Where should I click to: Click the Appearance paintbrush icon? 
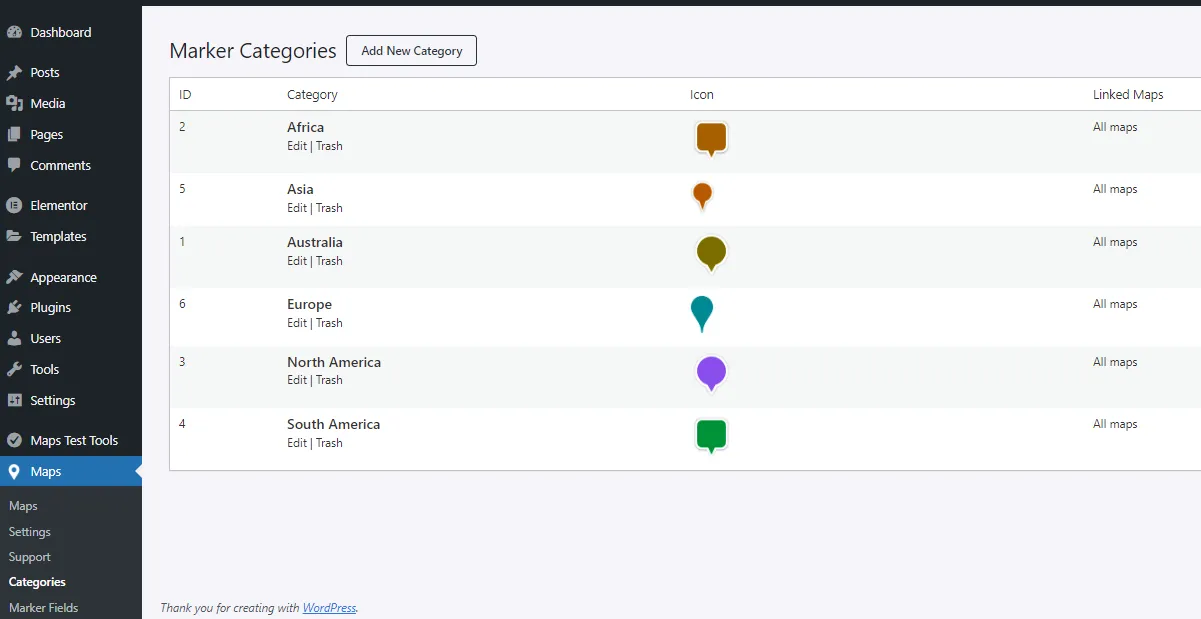[14, 277]
